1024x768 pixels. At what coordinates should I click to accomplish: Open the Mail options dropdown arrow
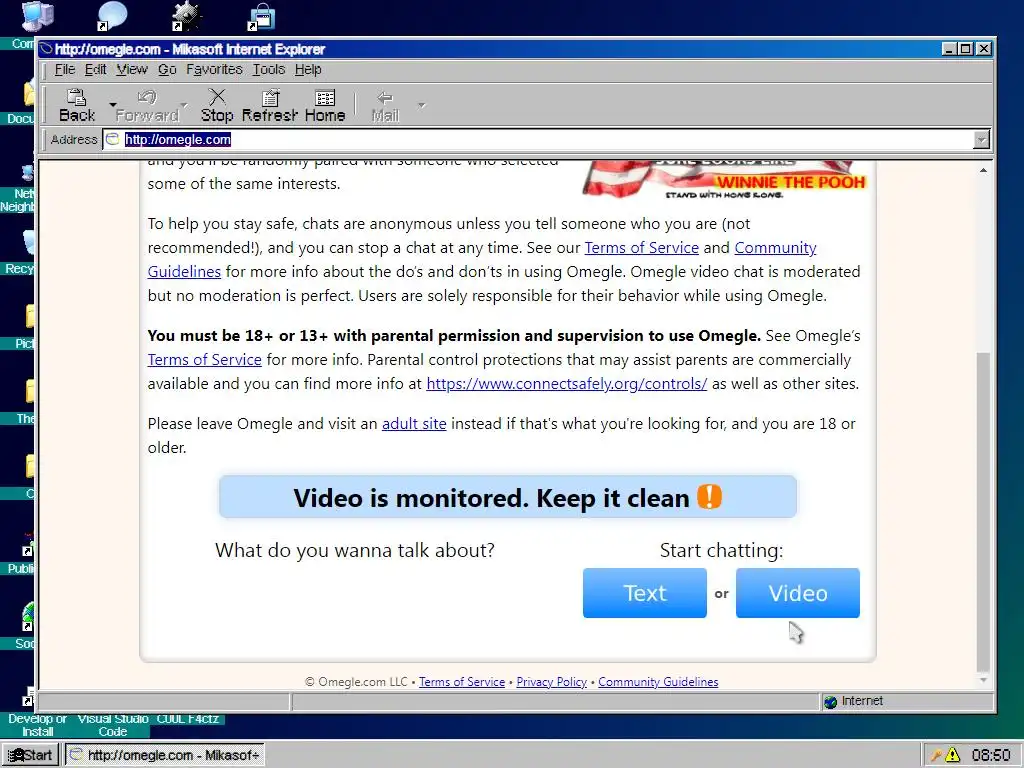click(x=421, y=104)
